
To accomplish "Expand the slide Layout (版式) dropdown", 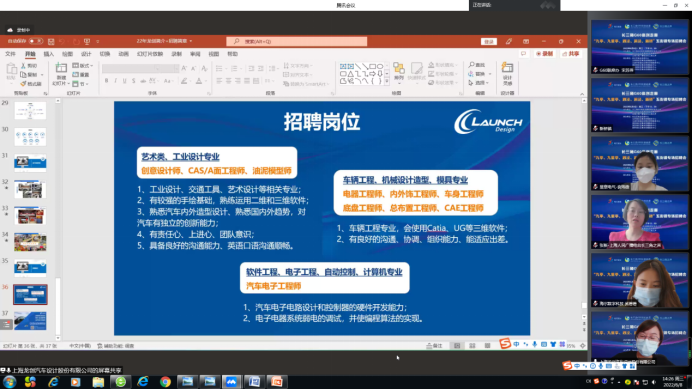I will (x=83, y=65).
